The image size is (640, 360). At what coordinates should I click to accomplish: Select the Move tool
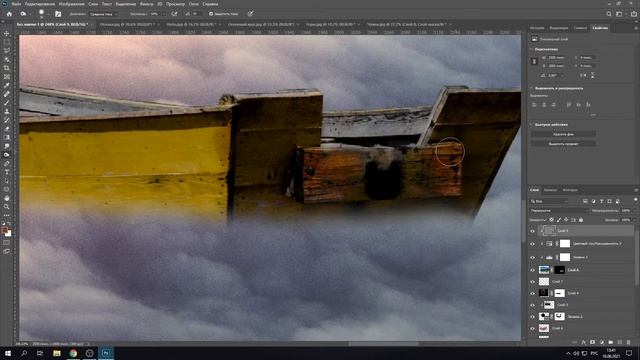coord(7,33)
